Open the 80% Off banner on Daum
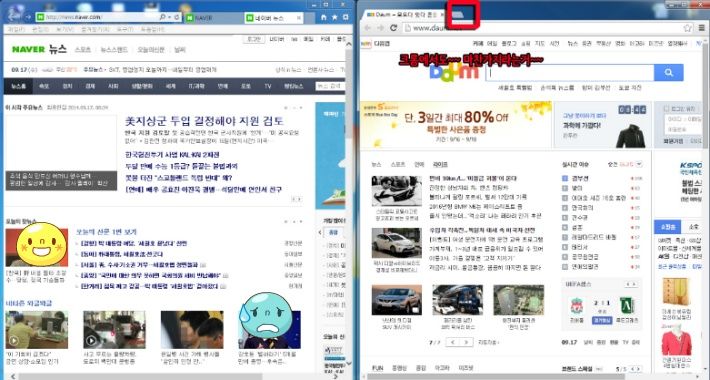Screen dimensions: 710x380 [x=456, y=125]
